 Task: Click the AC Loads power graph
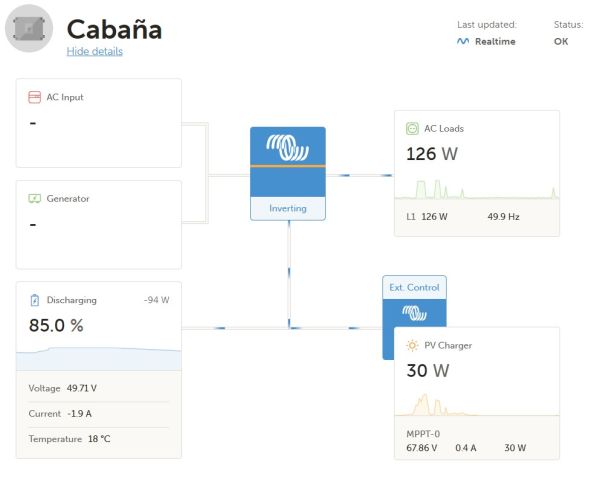coord(476,189)
